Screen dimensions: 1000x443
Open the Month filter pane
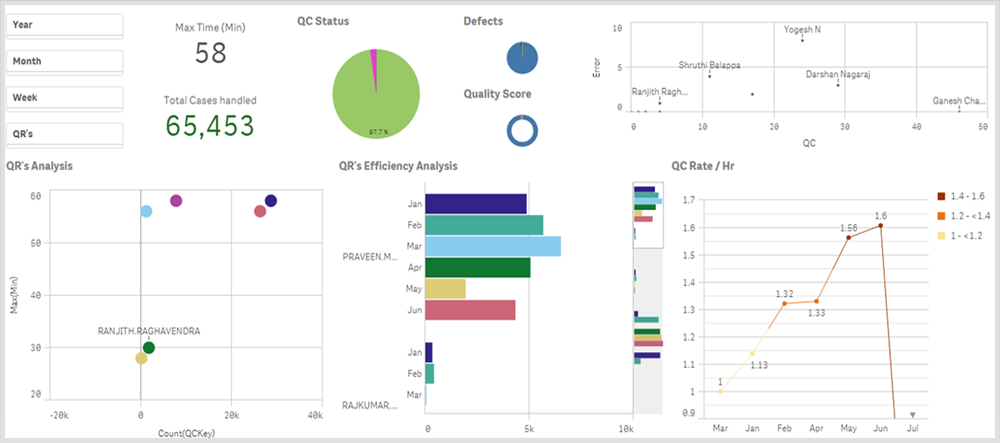64,62
